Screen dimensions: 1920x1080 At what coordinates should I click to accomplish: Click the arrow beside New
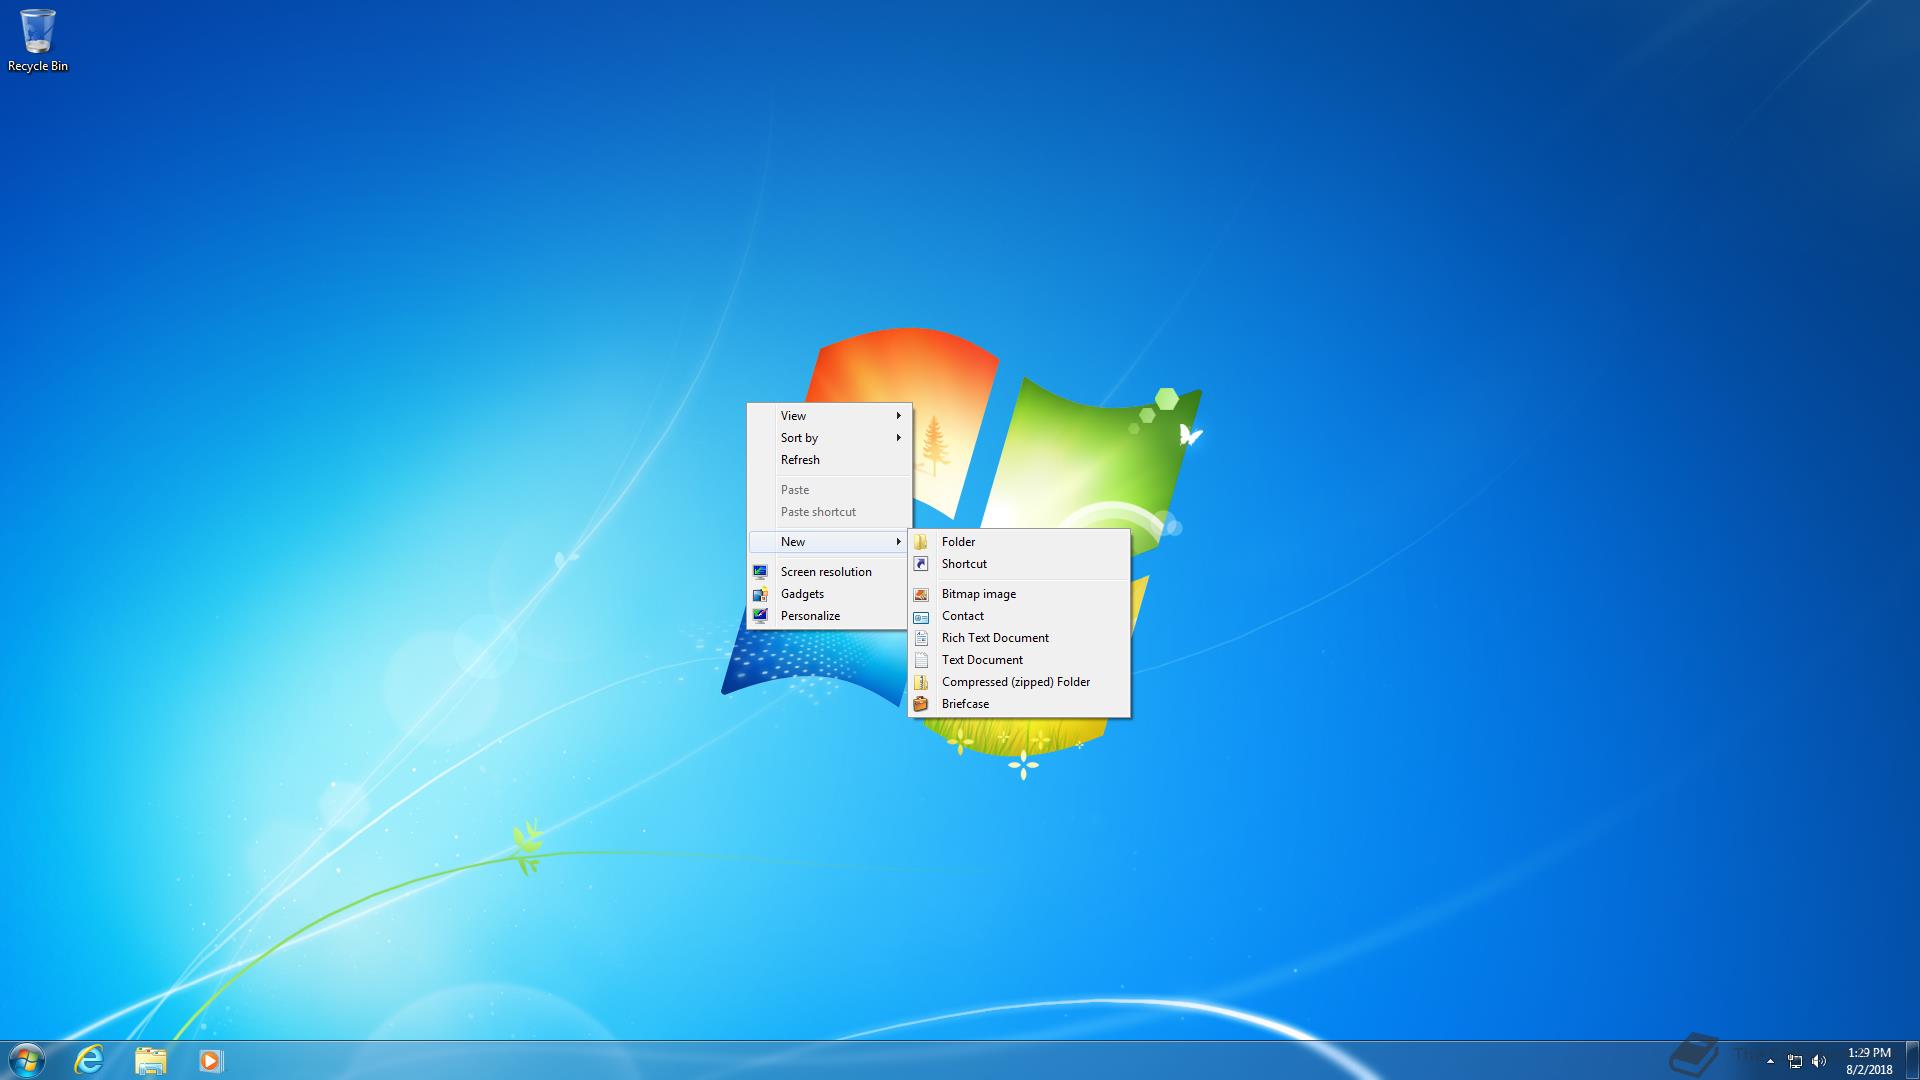899,542
